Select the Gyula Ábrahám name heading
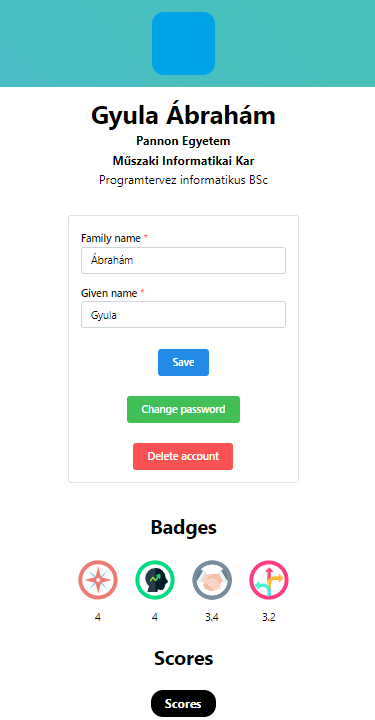 click(x=183, y=115)
